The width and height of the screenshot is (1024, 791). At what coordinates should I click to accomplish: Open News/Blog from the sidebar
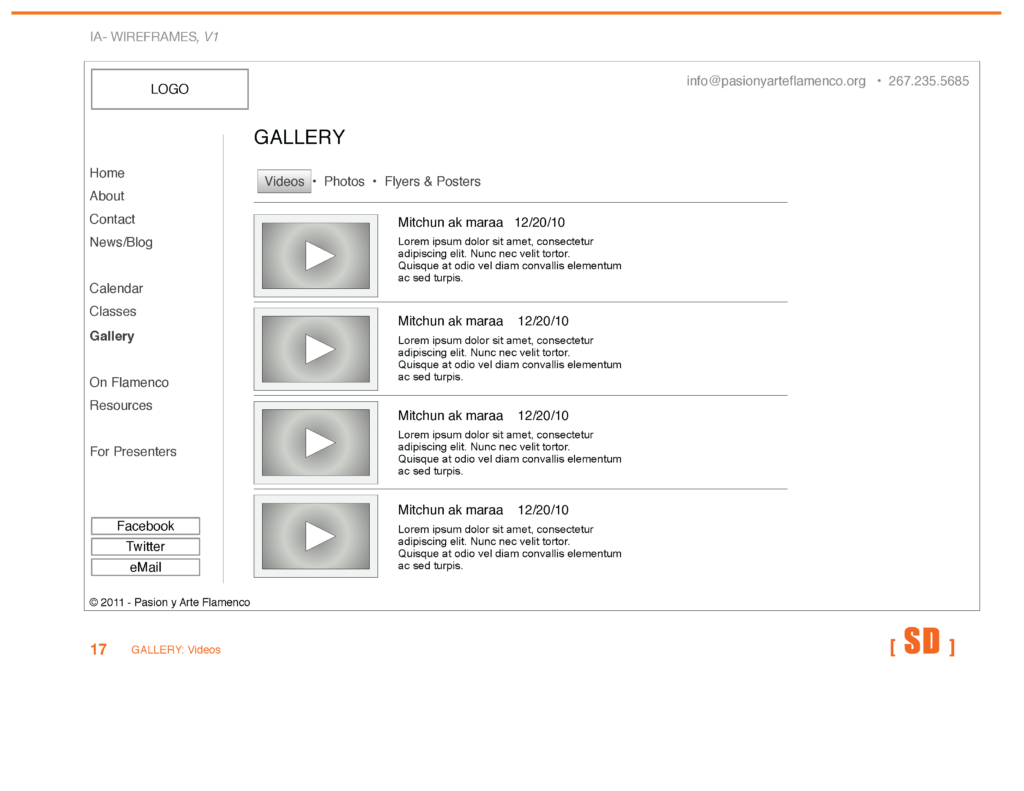click(121, 242)
